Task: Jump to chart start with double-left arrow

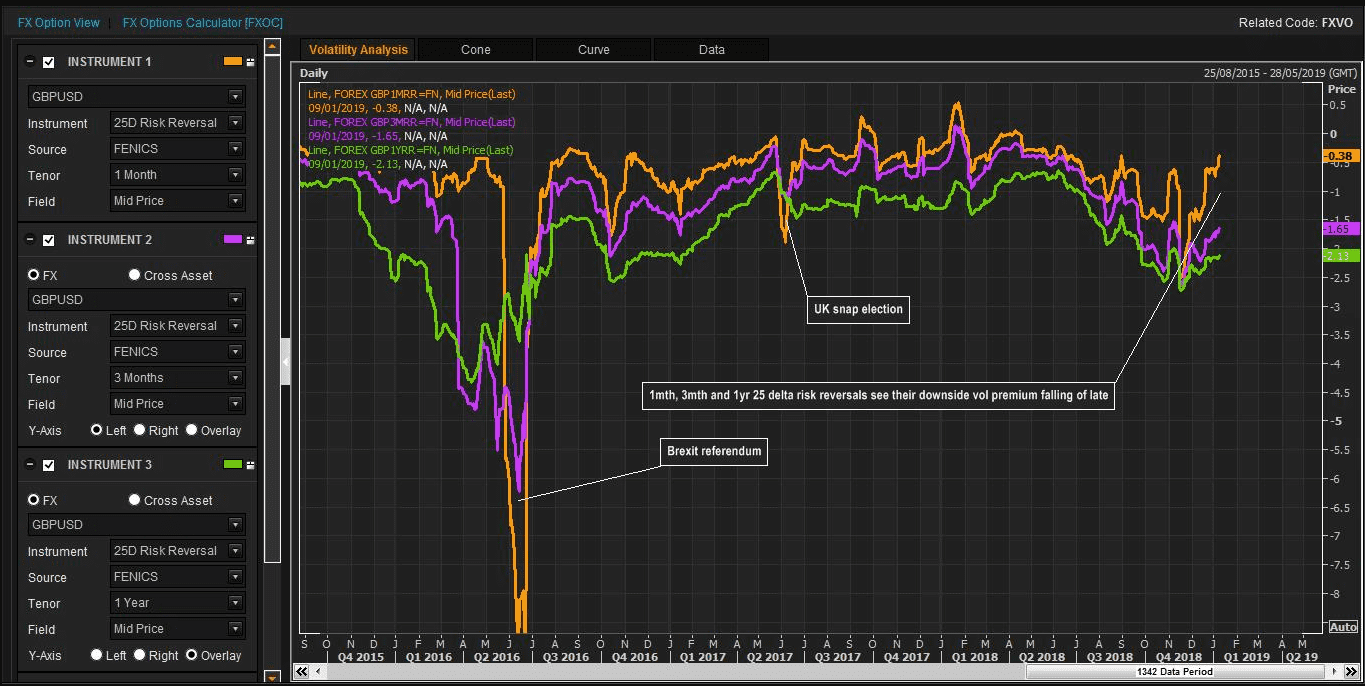Action: click(301, 672)
